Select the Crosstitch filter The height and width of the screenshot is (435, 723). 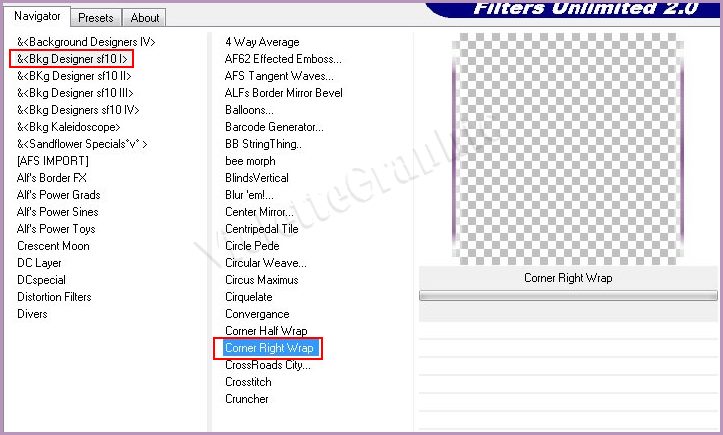tap(248, 382)
